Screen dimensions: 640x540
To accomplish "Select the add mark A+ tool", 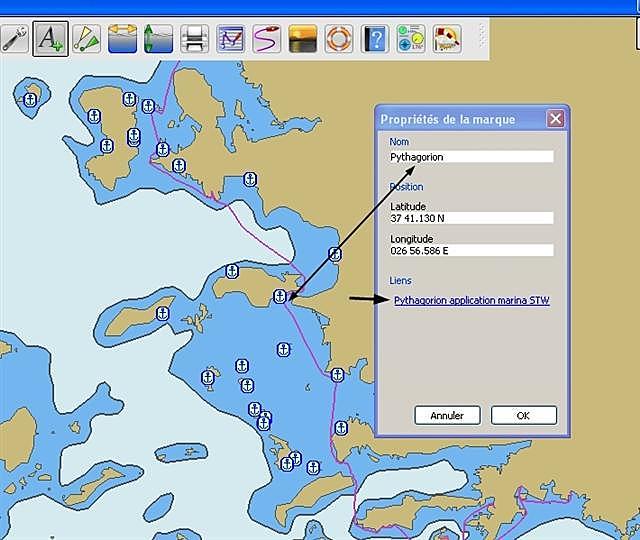I will pyautogui.click(x=50, y=39).
